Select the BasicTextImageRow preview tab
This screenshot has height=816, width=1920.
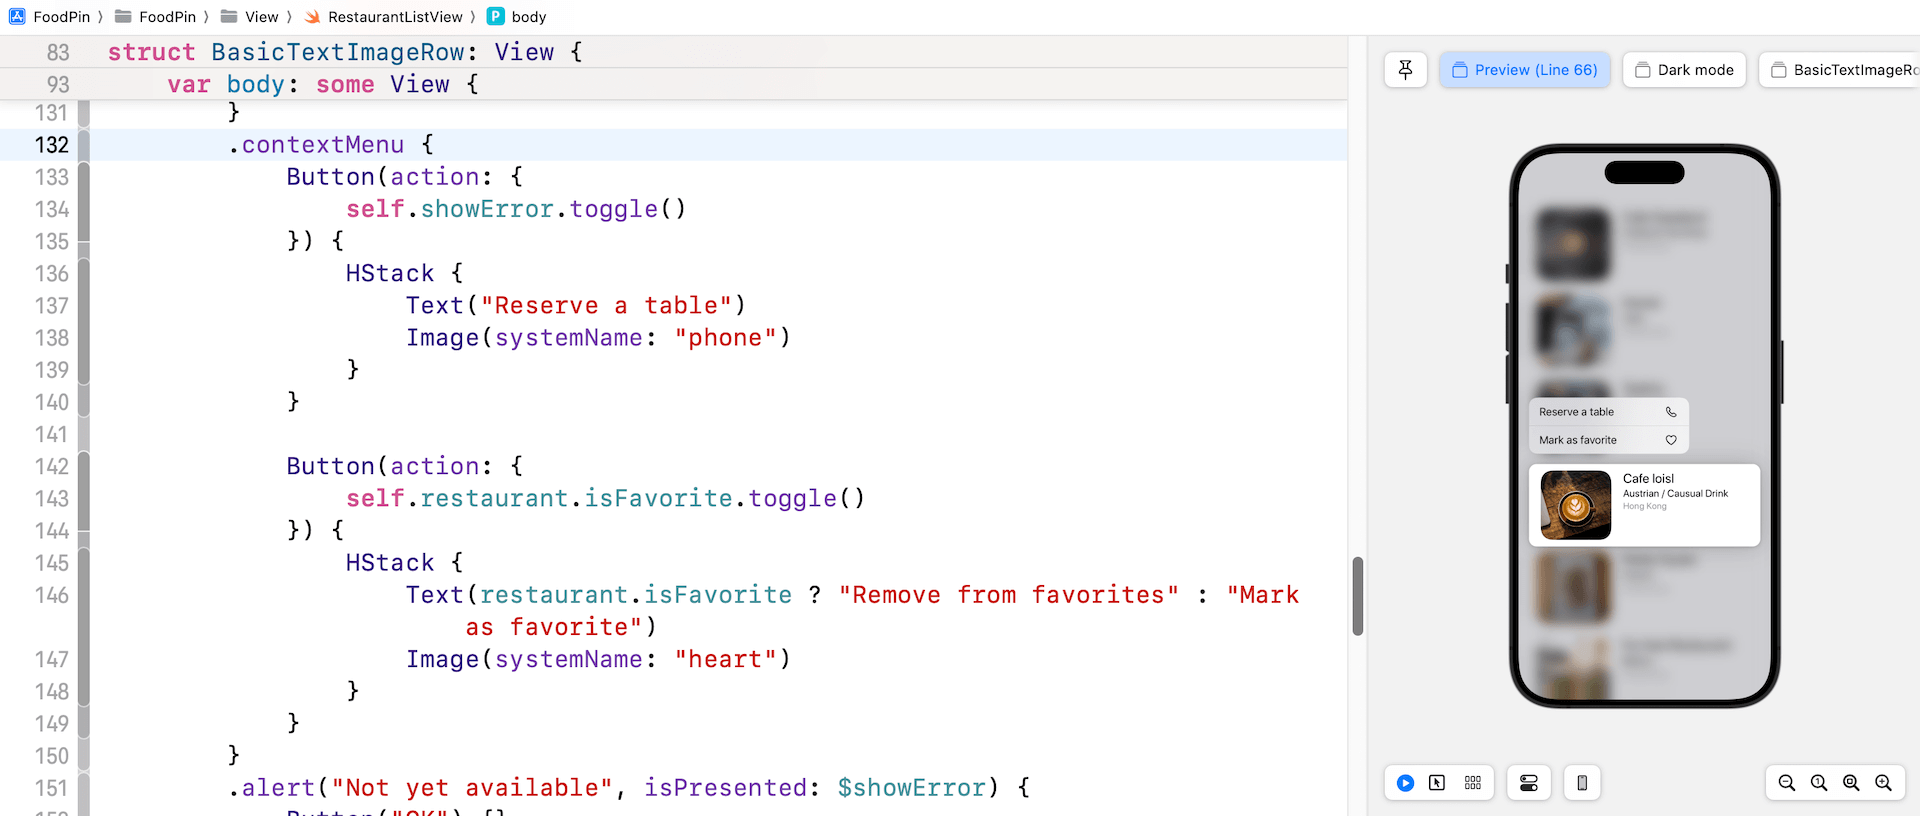[1842, 70]
